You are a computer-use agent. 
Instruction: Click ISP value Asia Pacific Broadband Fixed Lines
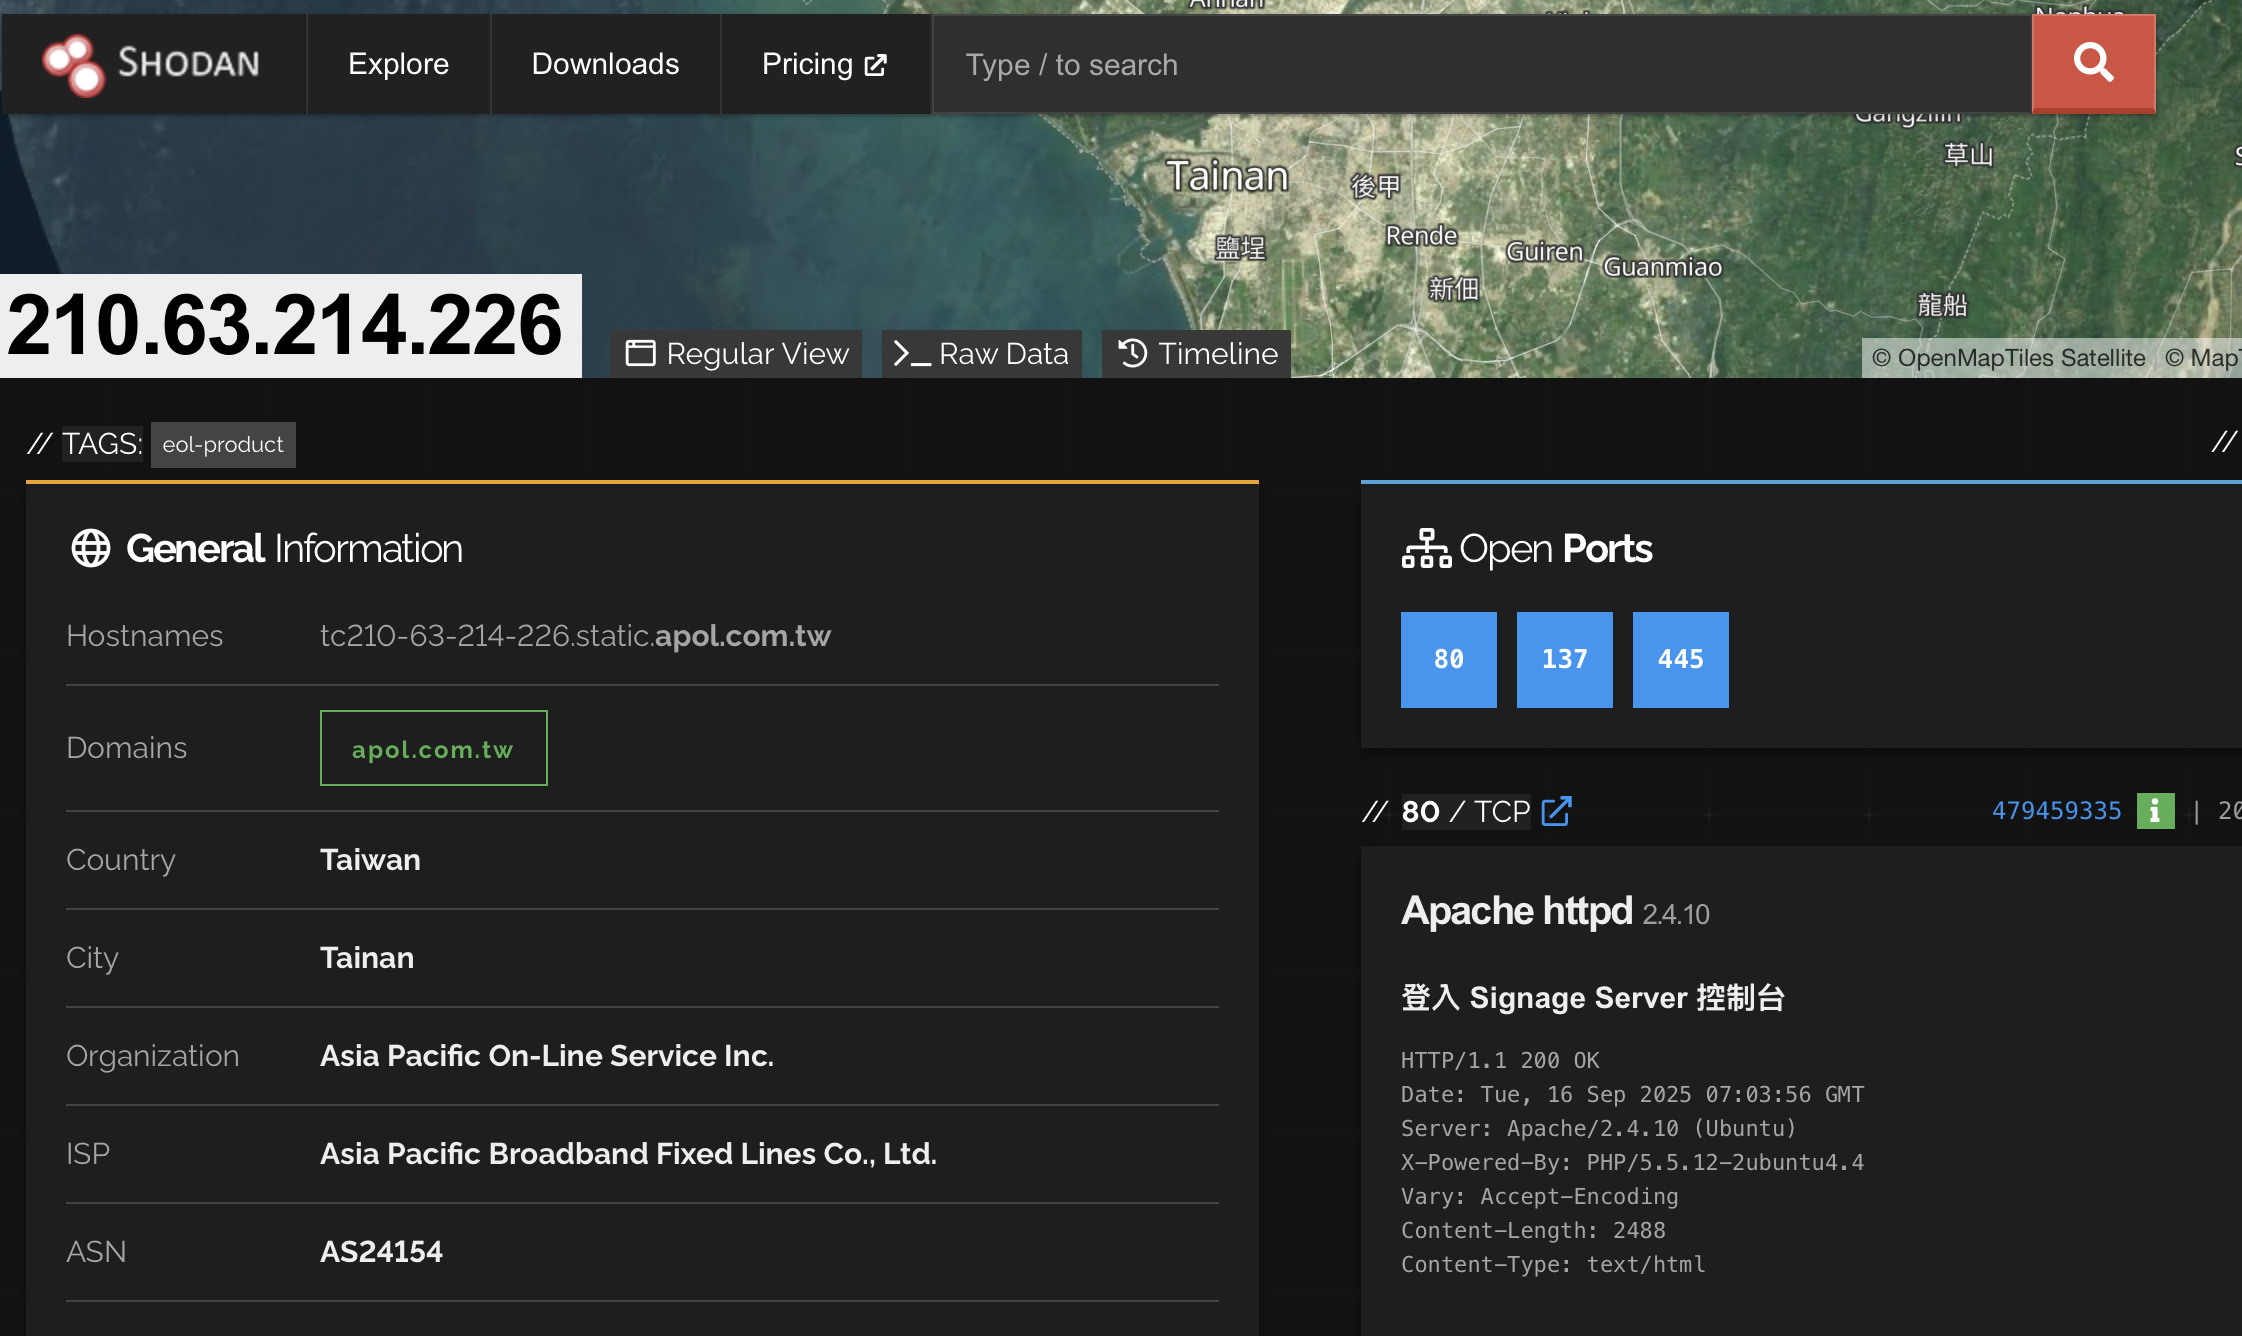point(628,1154)
